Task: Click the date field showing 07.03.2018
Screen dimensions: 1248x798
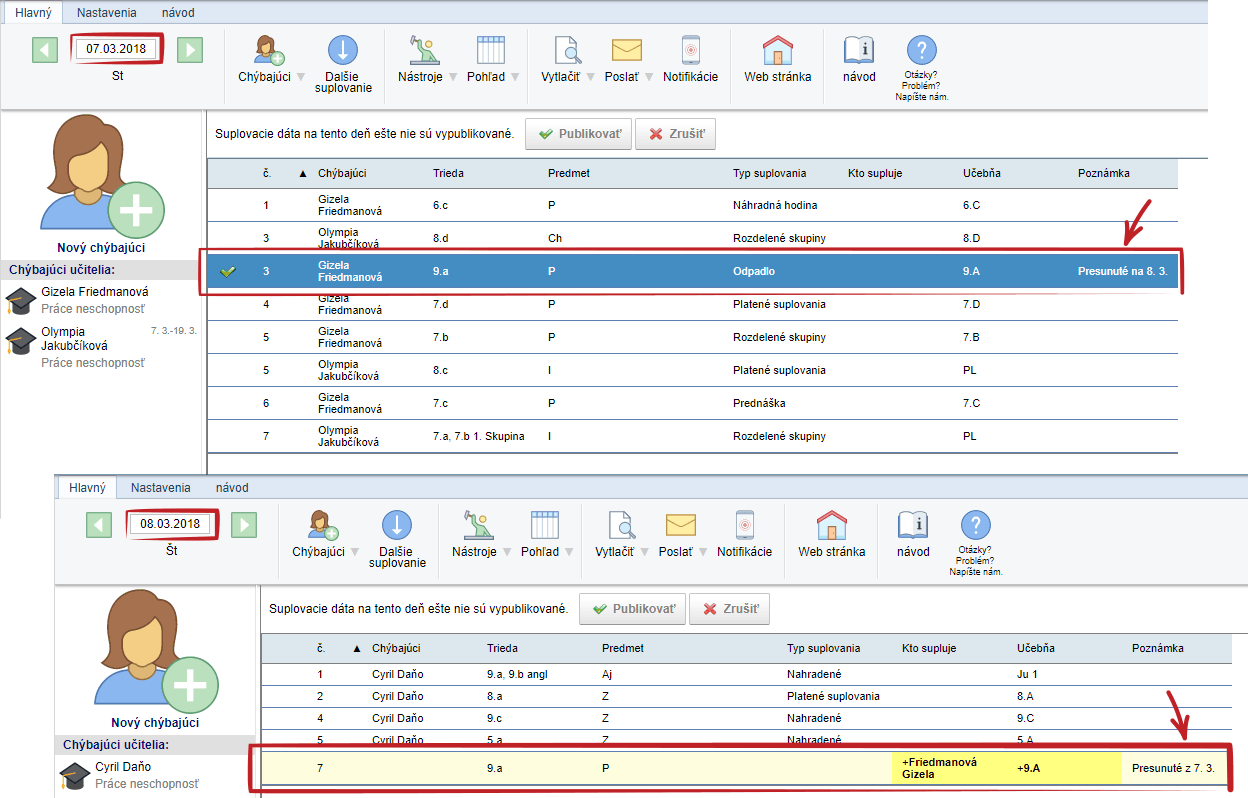Action: pos(116,49)
